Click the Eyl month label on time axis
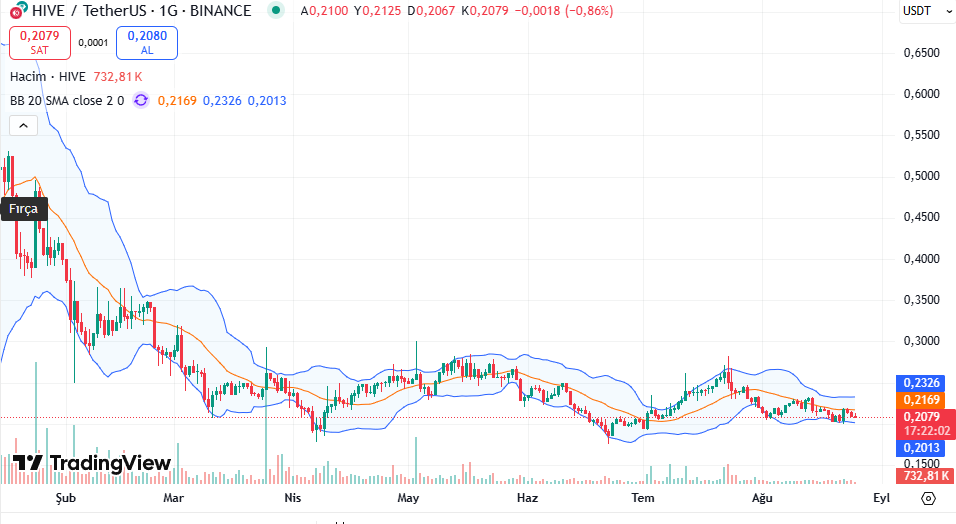This screenshot has width=956, height=524. pos(882,498)
